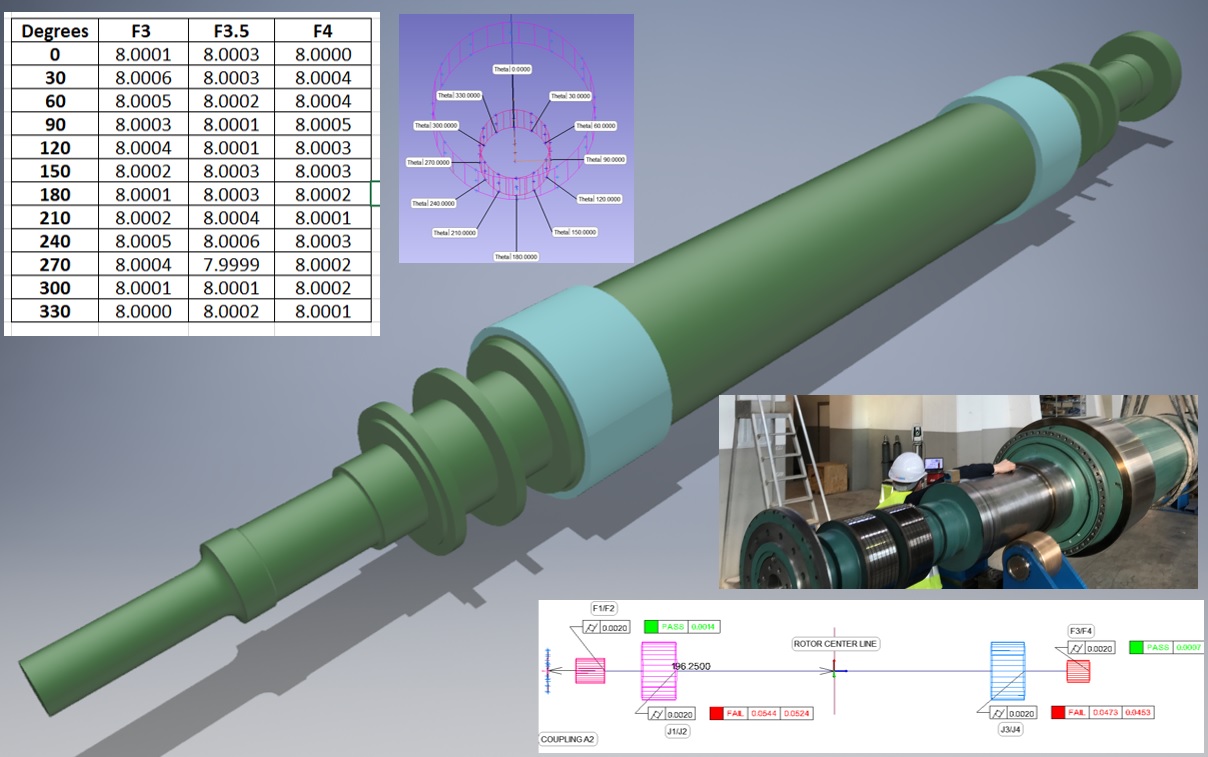Select the runout symbol in F3/F4 tolerance frame
The image size is (1208, 757).
pyautogui.click(x=1076, y=648)
